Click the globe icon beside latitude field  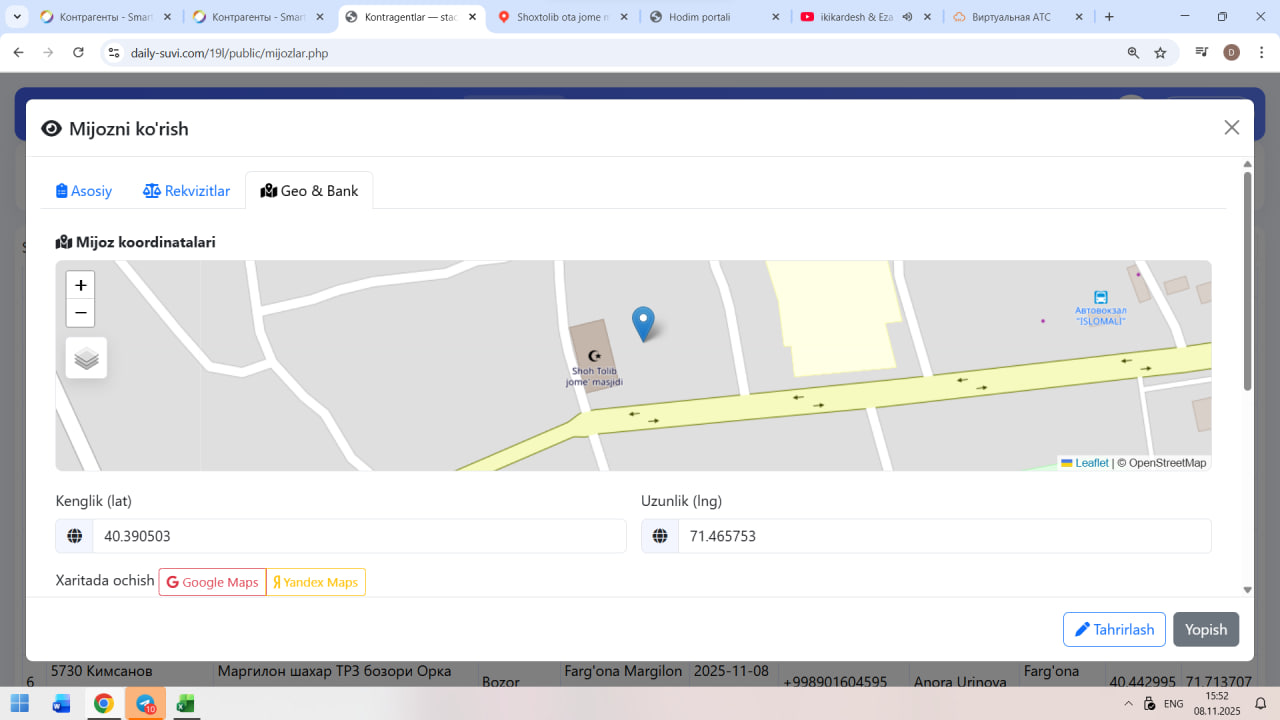(x=74, y=536)
